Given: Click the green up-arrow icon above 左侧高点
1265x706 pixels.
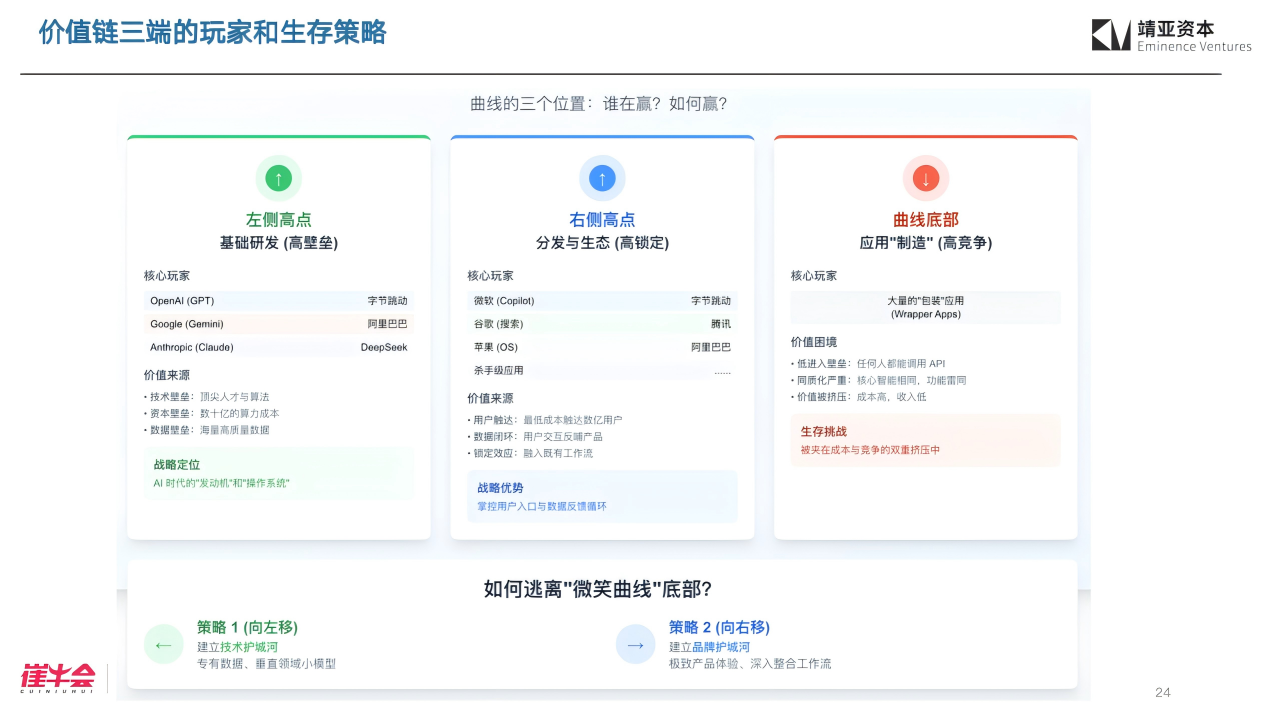Looking at the screenshot, I should pyautogui.click(x=278, y=179).
